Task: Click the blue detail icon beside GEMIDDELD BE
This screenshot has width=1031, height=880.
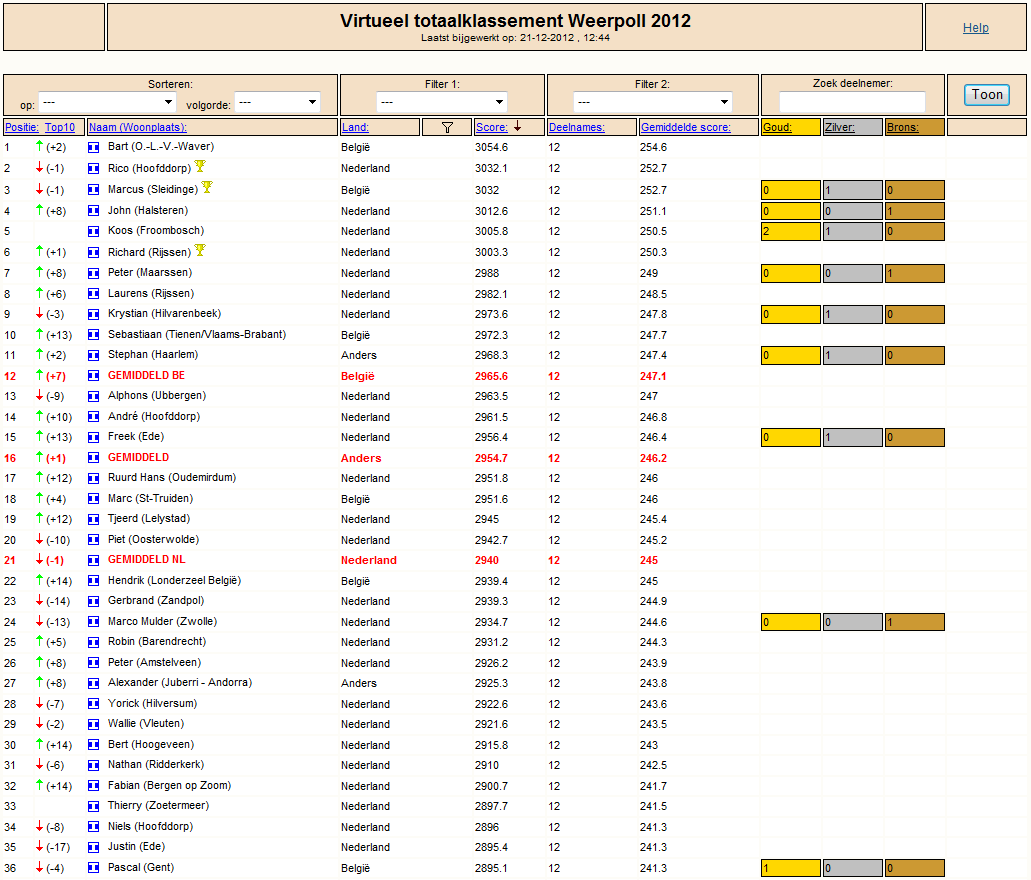Action: click(x=93, y=376)
